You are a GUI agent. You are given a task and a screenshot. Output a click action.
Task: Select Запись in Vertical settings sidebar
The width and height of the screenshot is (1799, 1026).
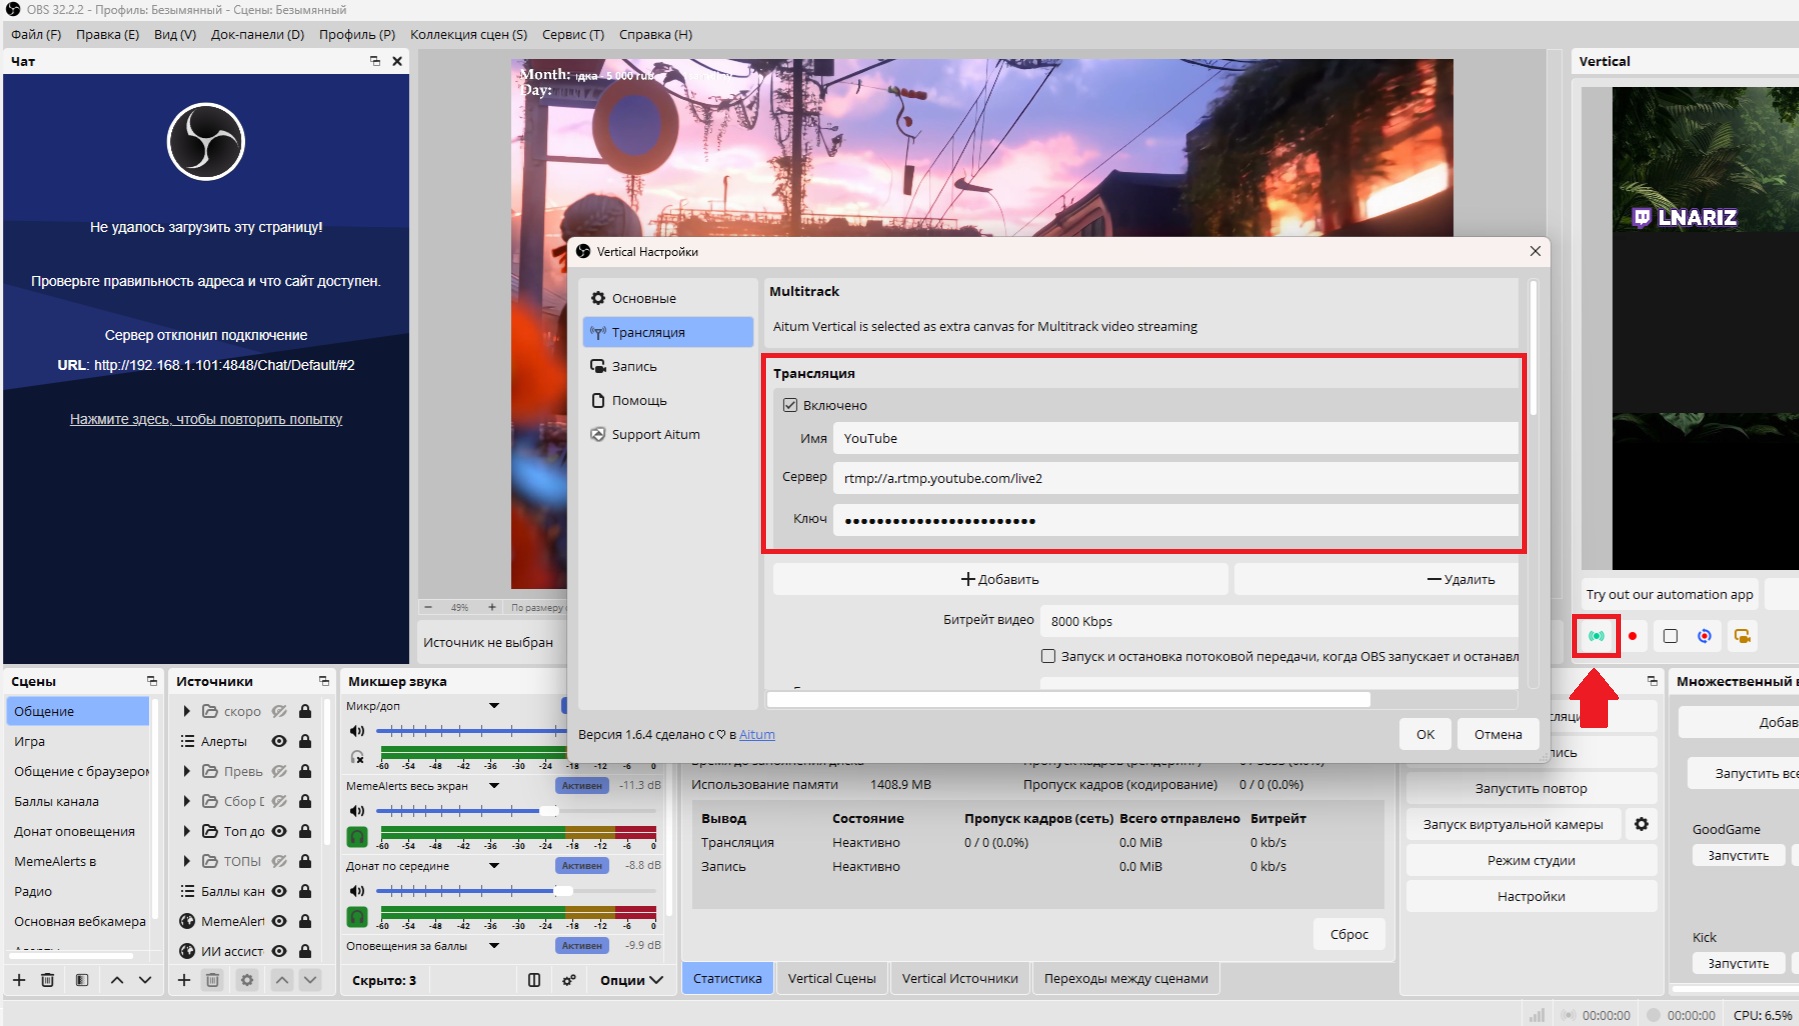coord(668,366)
